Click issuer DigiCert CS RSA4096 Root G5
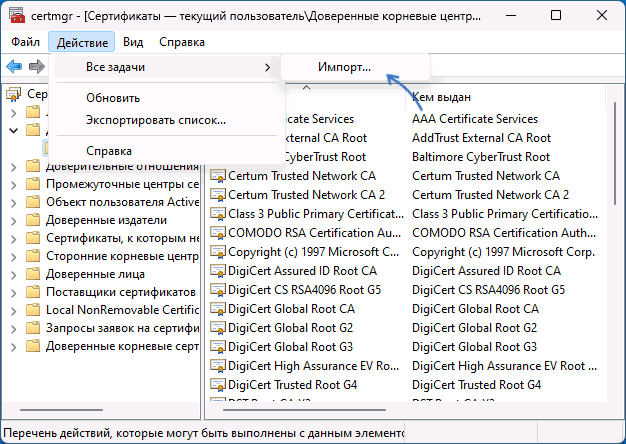The width and height of the screenshot is (626, 444). [x=488, y=290]
